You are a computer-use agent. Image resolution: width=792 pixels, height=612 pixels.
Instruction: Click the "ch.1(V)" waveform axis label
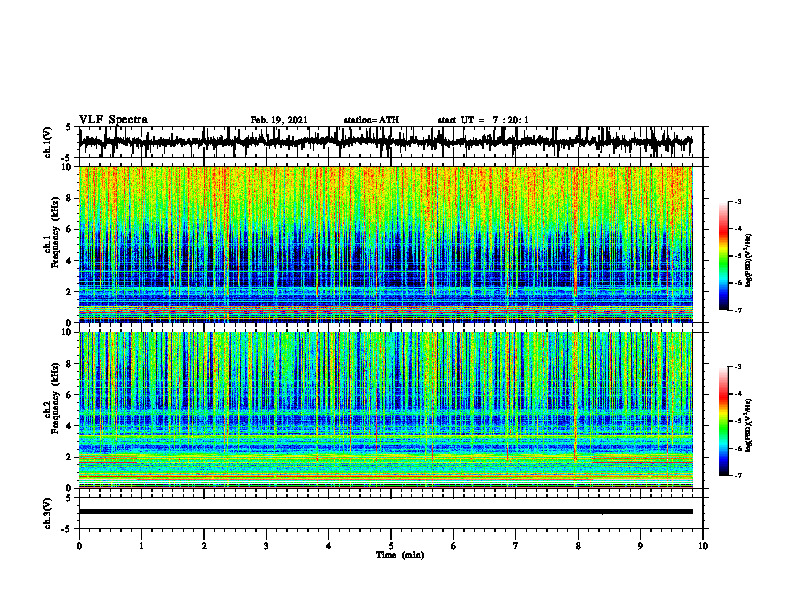(x=48, y=142)
